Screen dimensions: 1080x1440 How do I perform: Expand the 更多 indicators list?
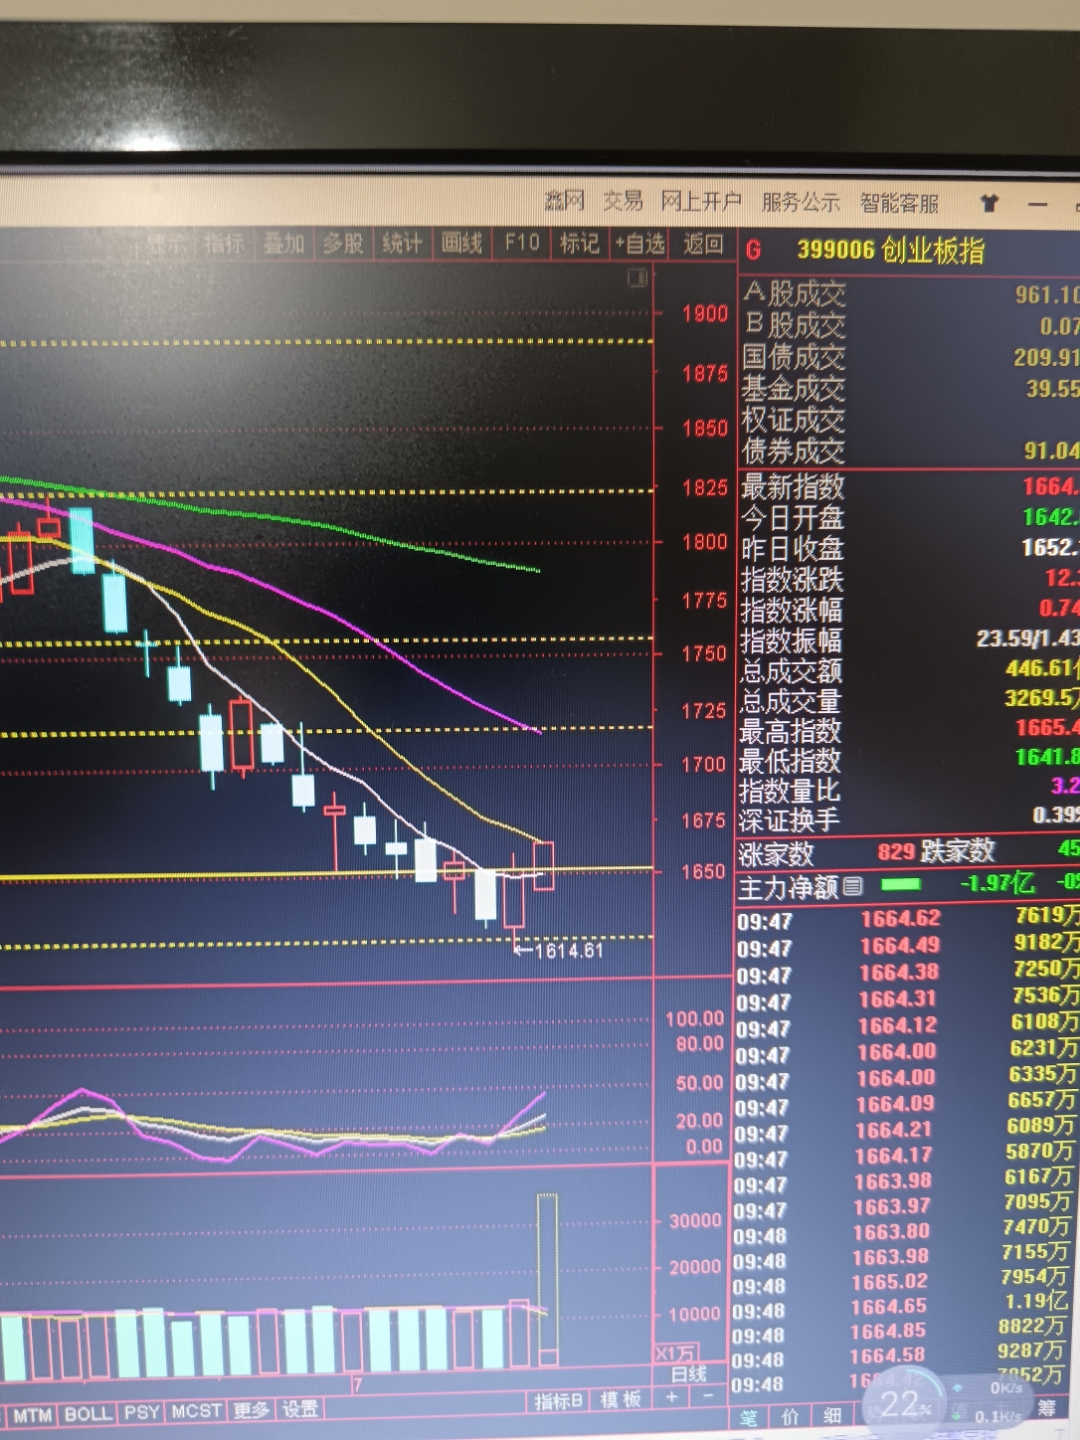[251, 1411]
